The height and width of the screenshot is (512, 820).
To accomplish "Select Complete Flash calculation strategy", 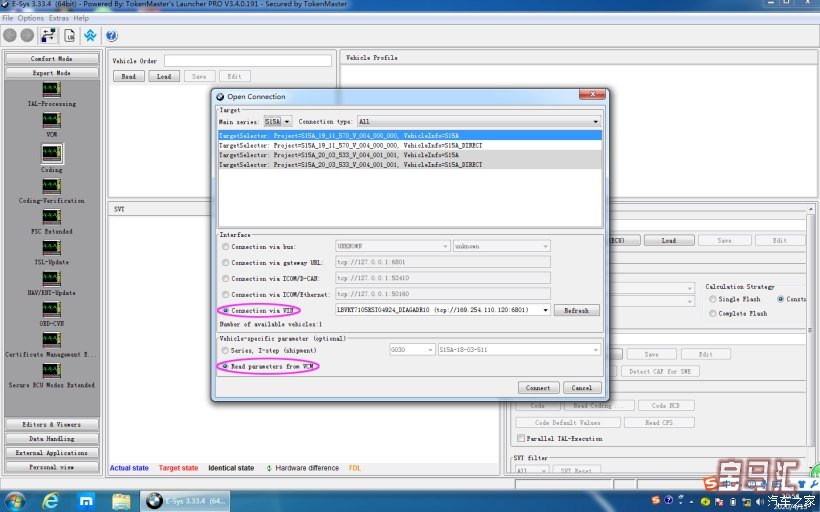I will (712, 313).
